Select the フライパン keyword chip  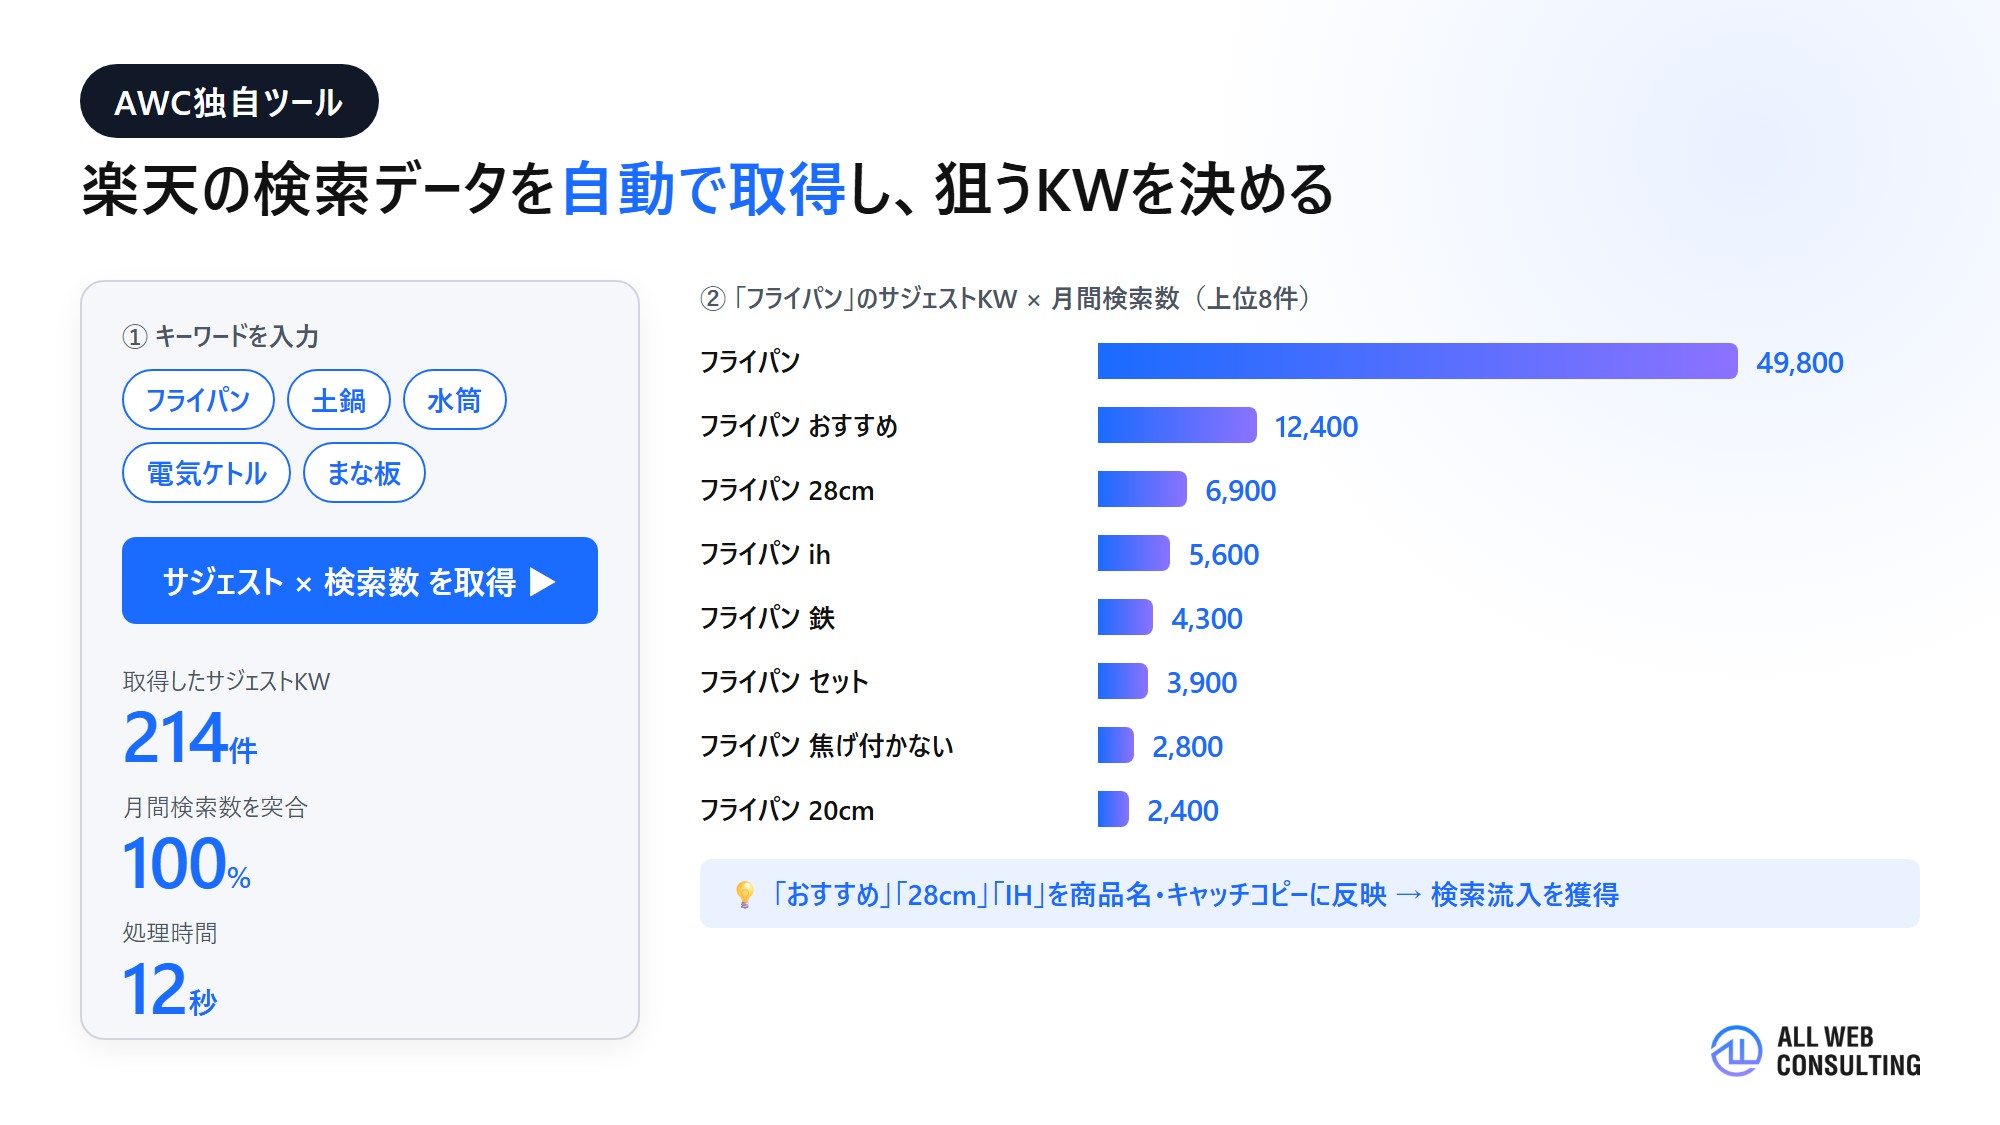198,400
